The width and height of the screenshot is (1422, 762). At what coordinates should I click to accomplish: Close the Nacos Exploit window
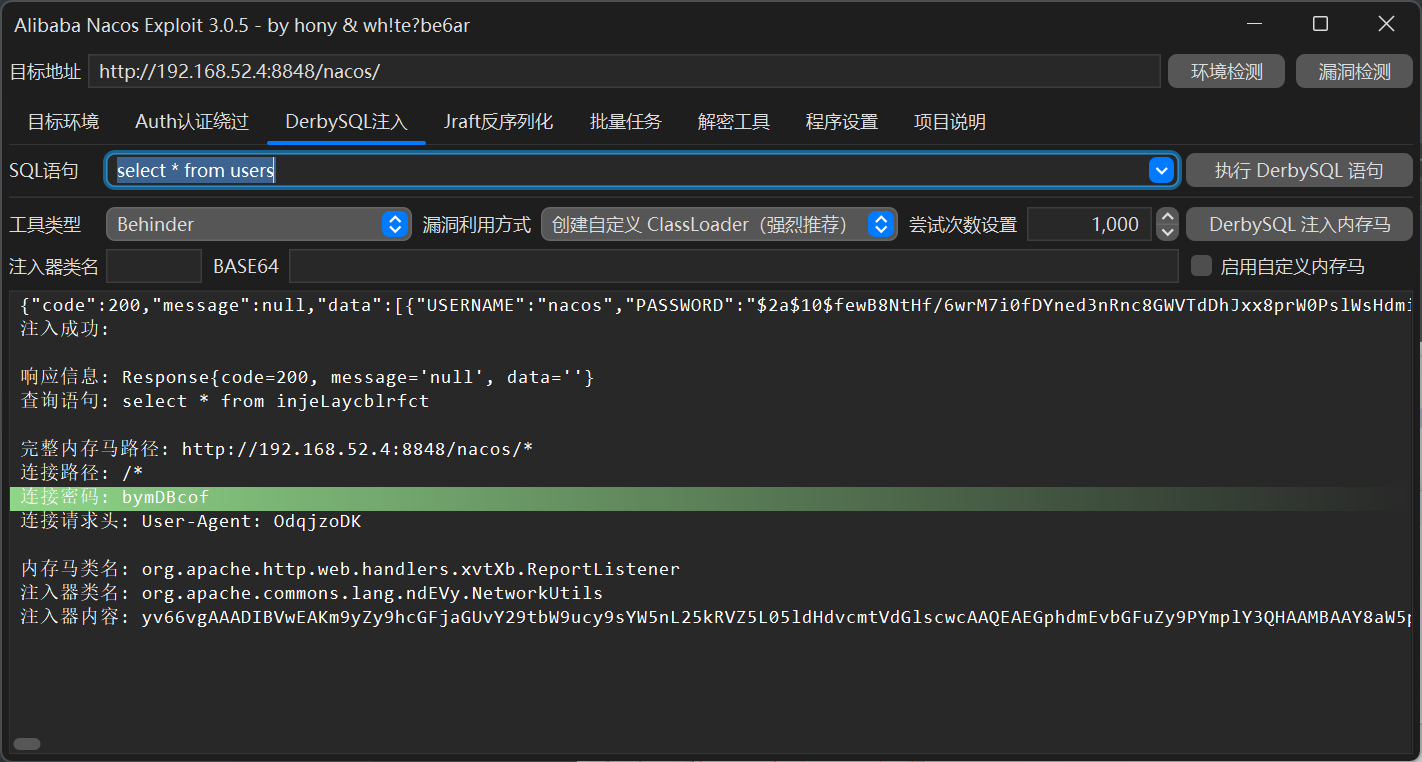(1386, 24)
